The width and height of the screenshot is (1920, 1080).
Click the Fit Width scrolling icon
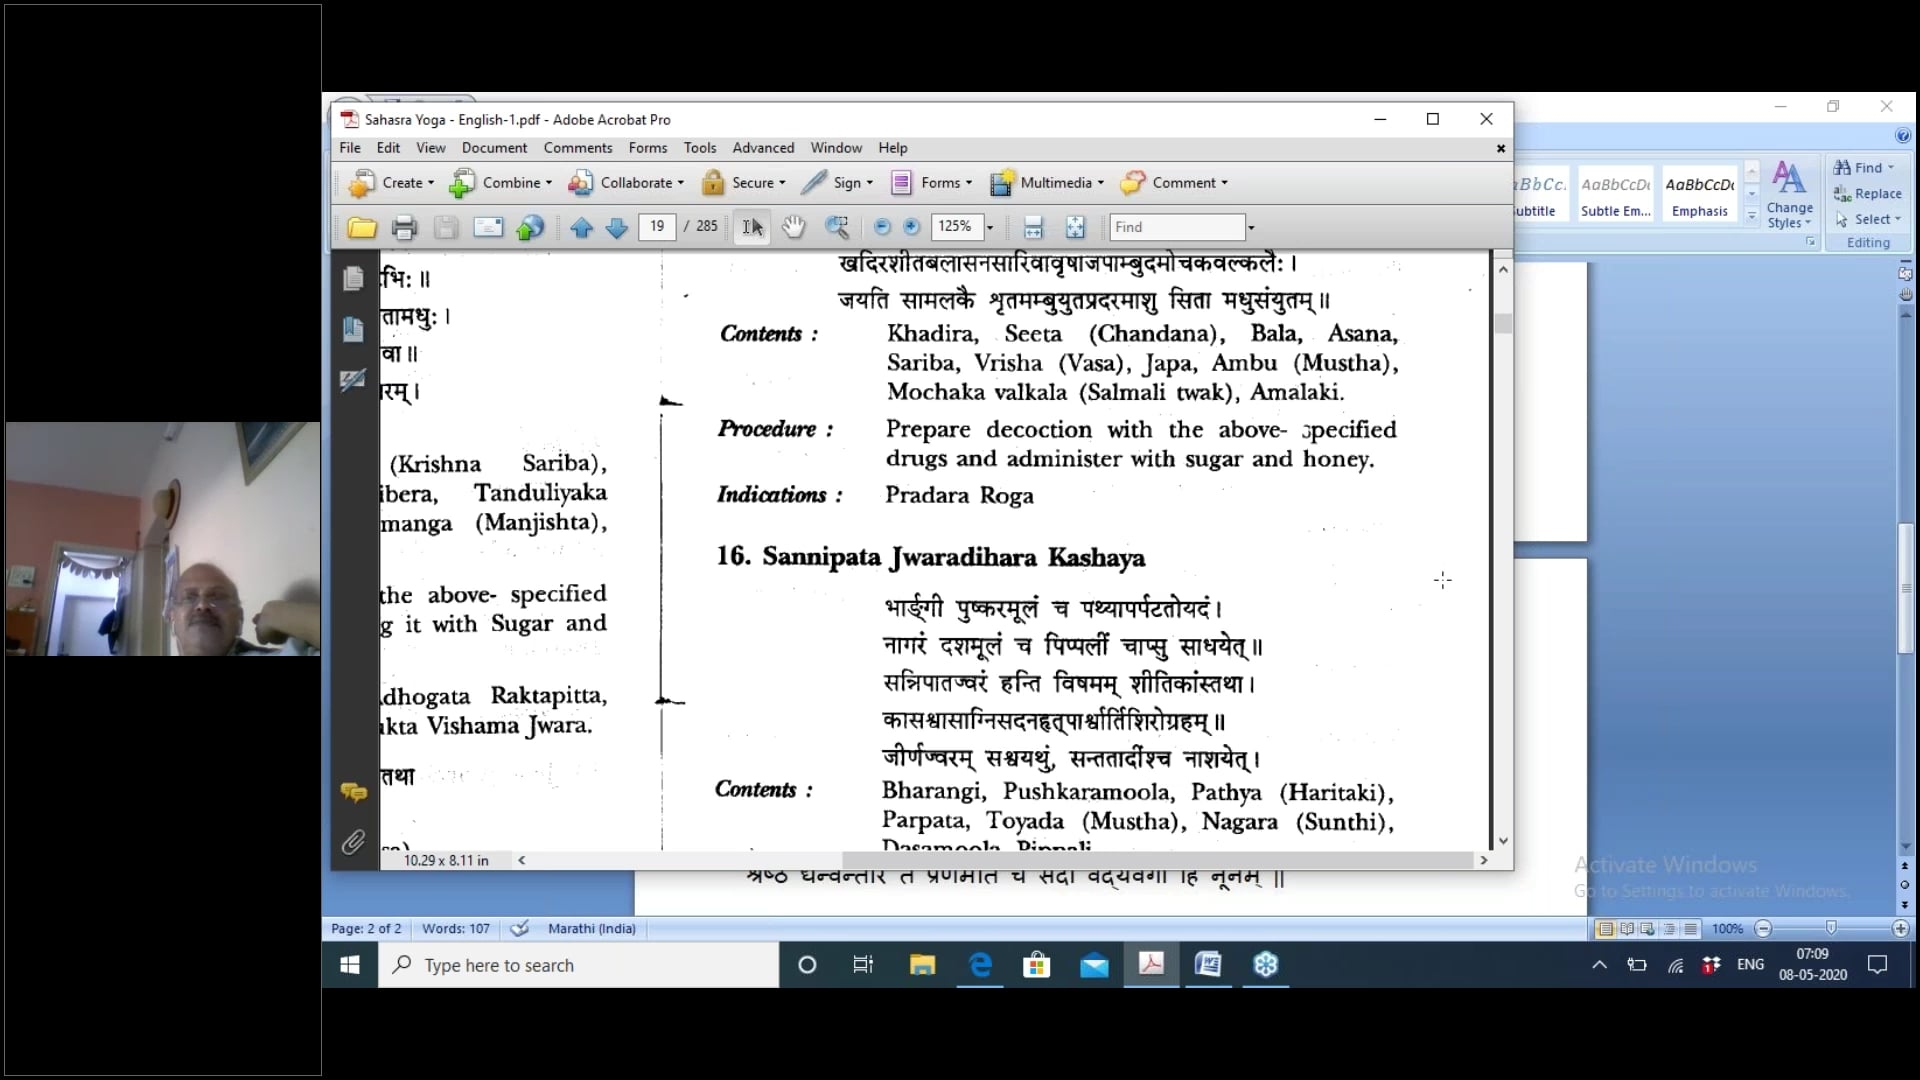click(1033, 228)
